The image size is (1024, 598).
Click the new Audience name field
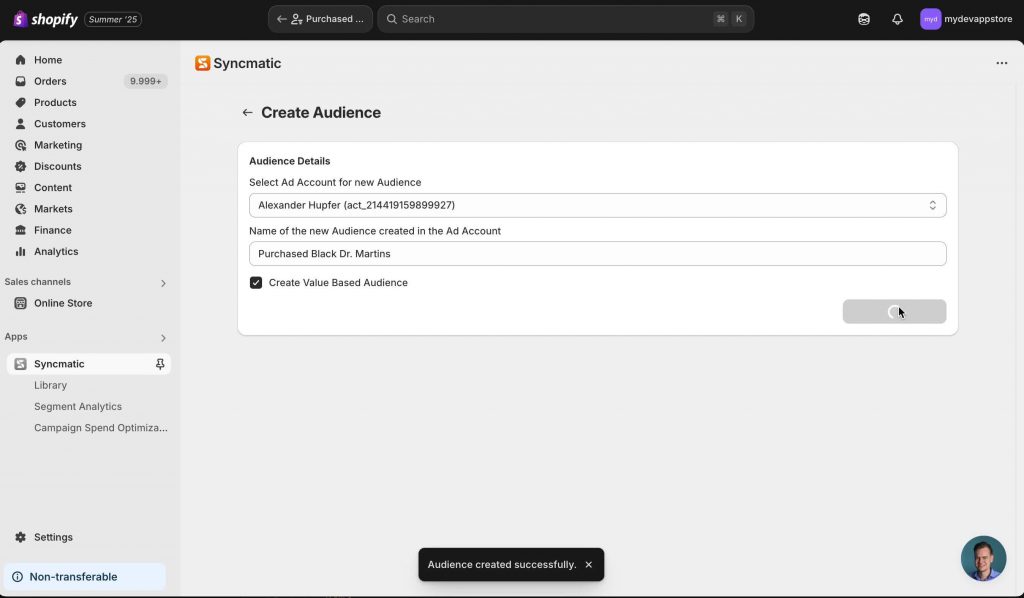(x=598, y=253)
